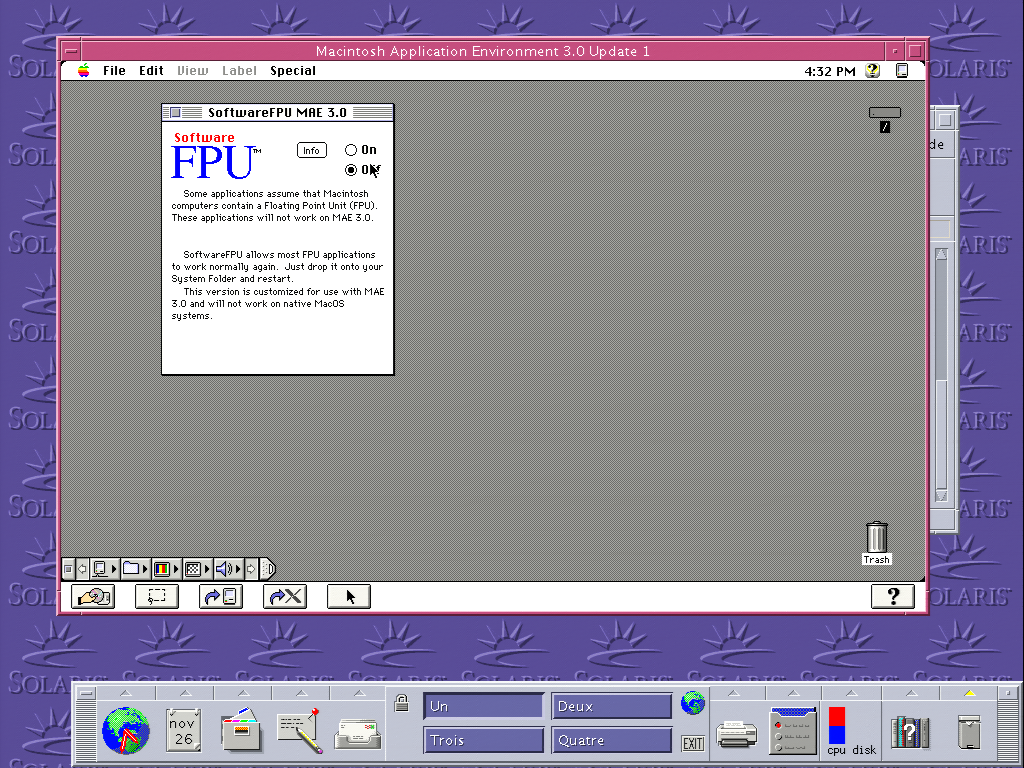Screen dimensions: 1024x768
Task: Switch to workspace Trois
Action: coord(483,740)
